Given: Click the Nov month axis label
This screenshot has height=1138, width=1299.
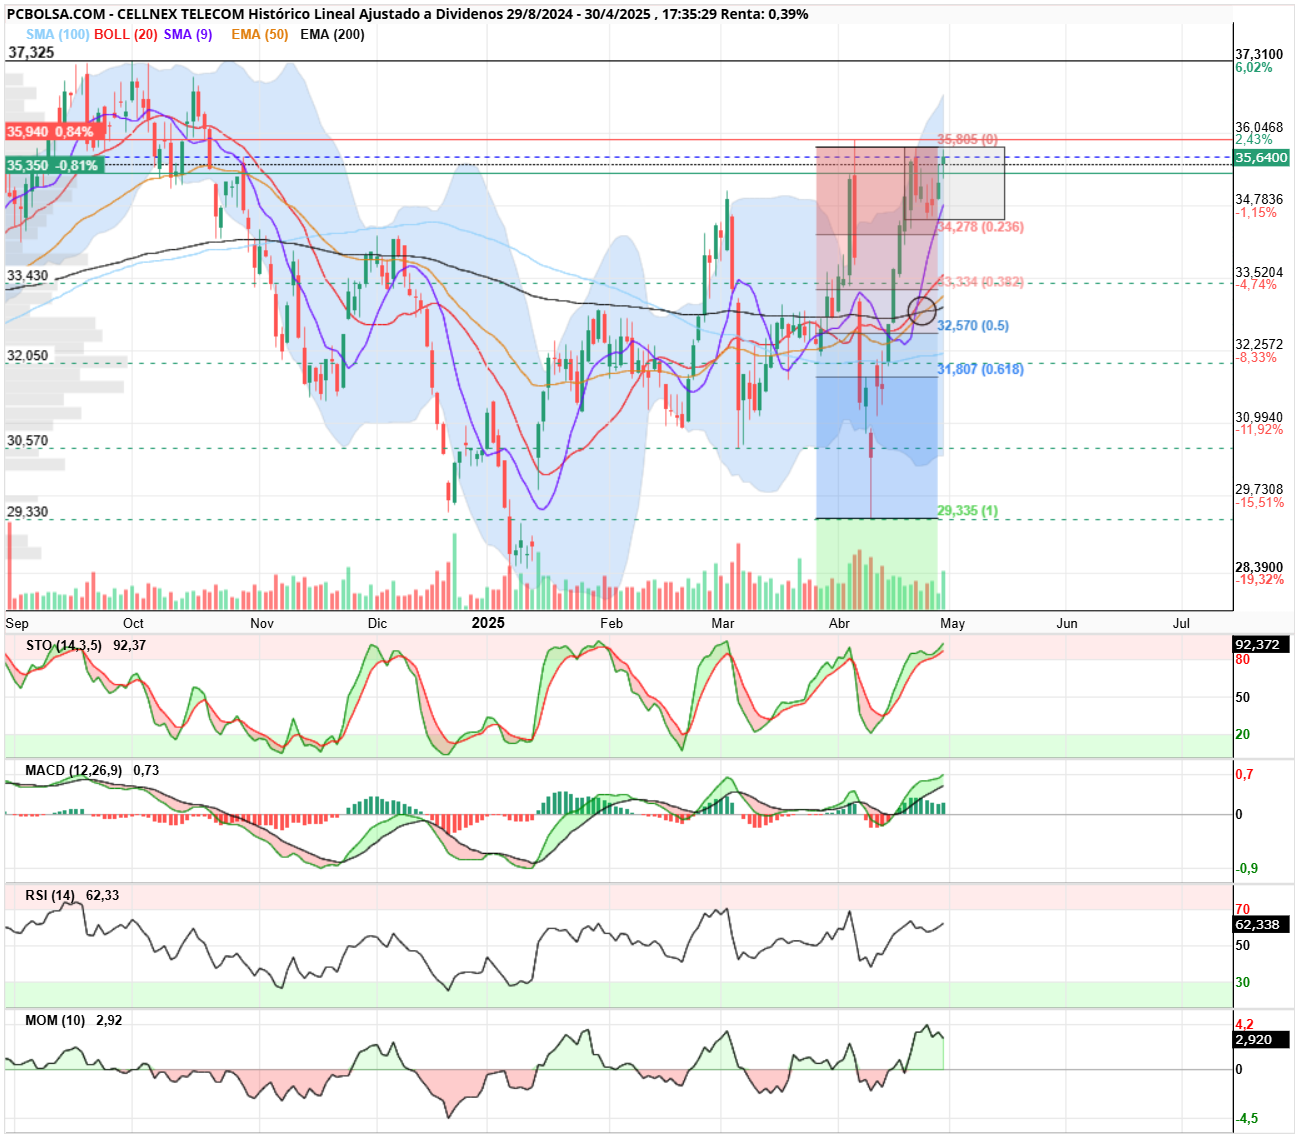Looking at the screenshot, I should point(262,623).
